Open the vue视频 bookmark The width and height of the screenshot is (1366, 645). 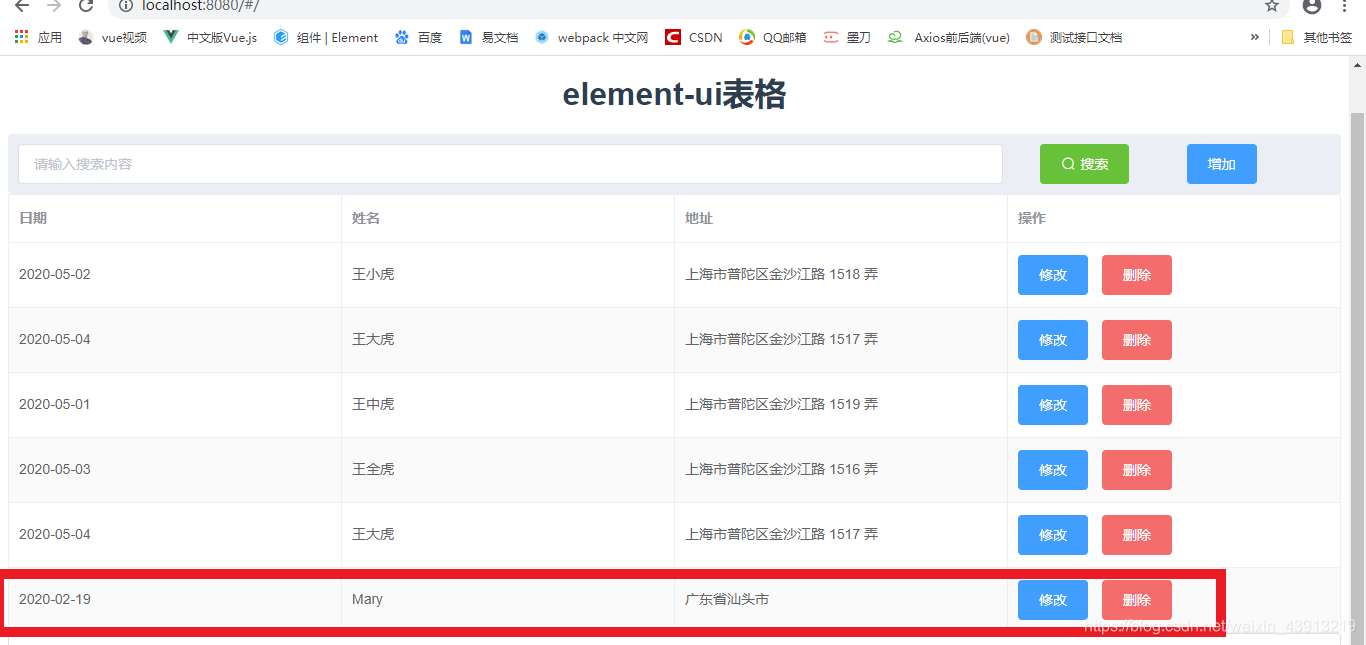click(x=112, y=37)
